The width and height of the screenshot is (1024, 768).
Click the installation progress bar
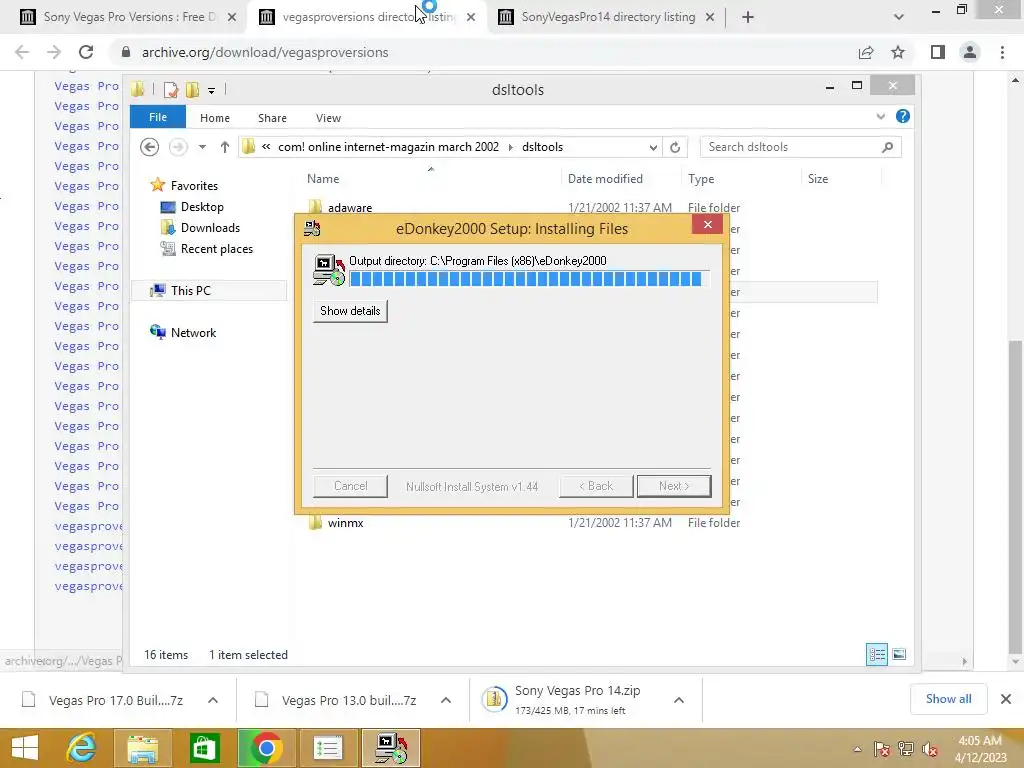coord(529,279)
